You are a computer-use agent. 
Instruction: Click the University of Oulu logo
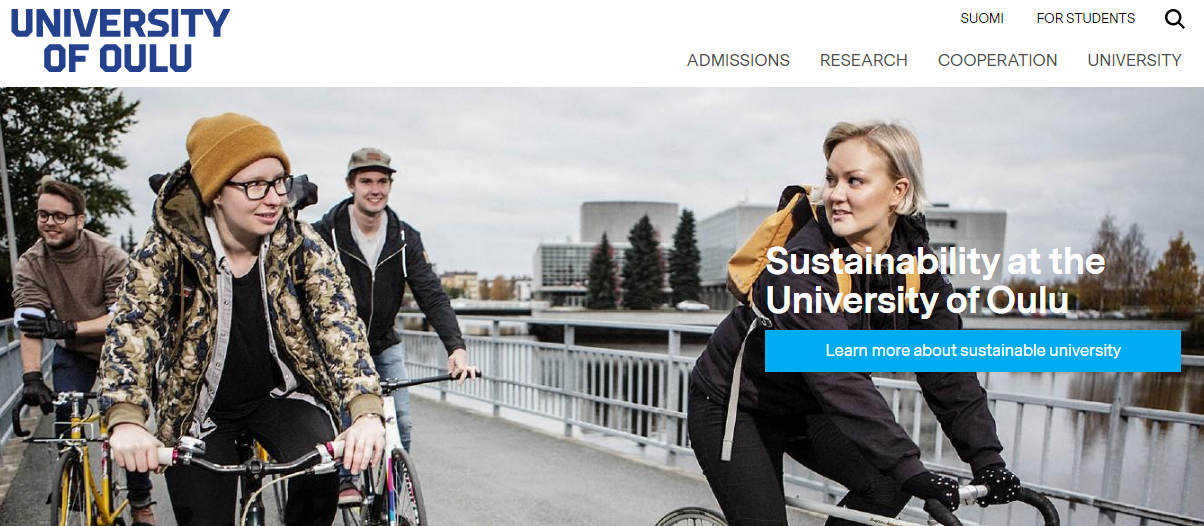[x=120, y=40]
